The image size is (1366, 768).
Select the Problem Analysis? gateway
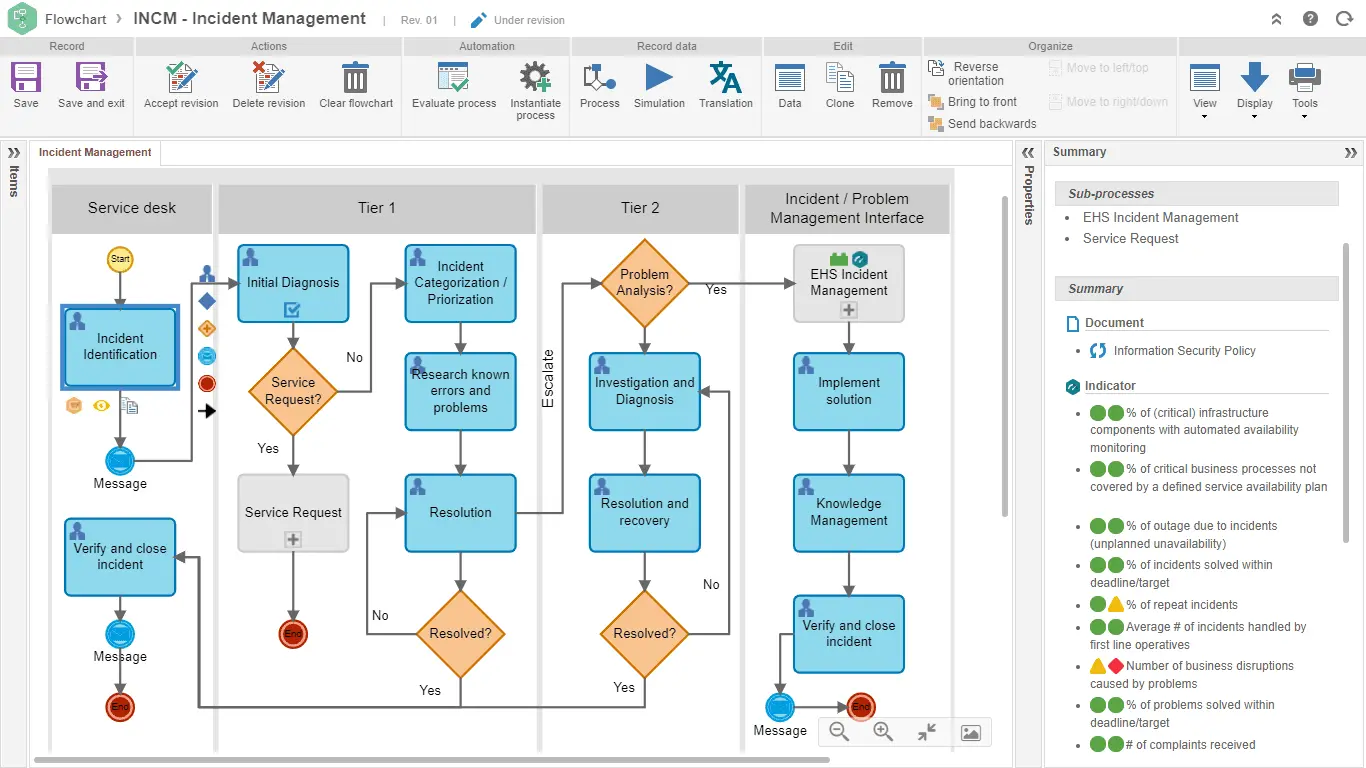pos(645,283)
